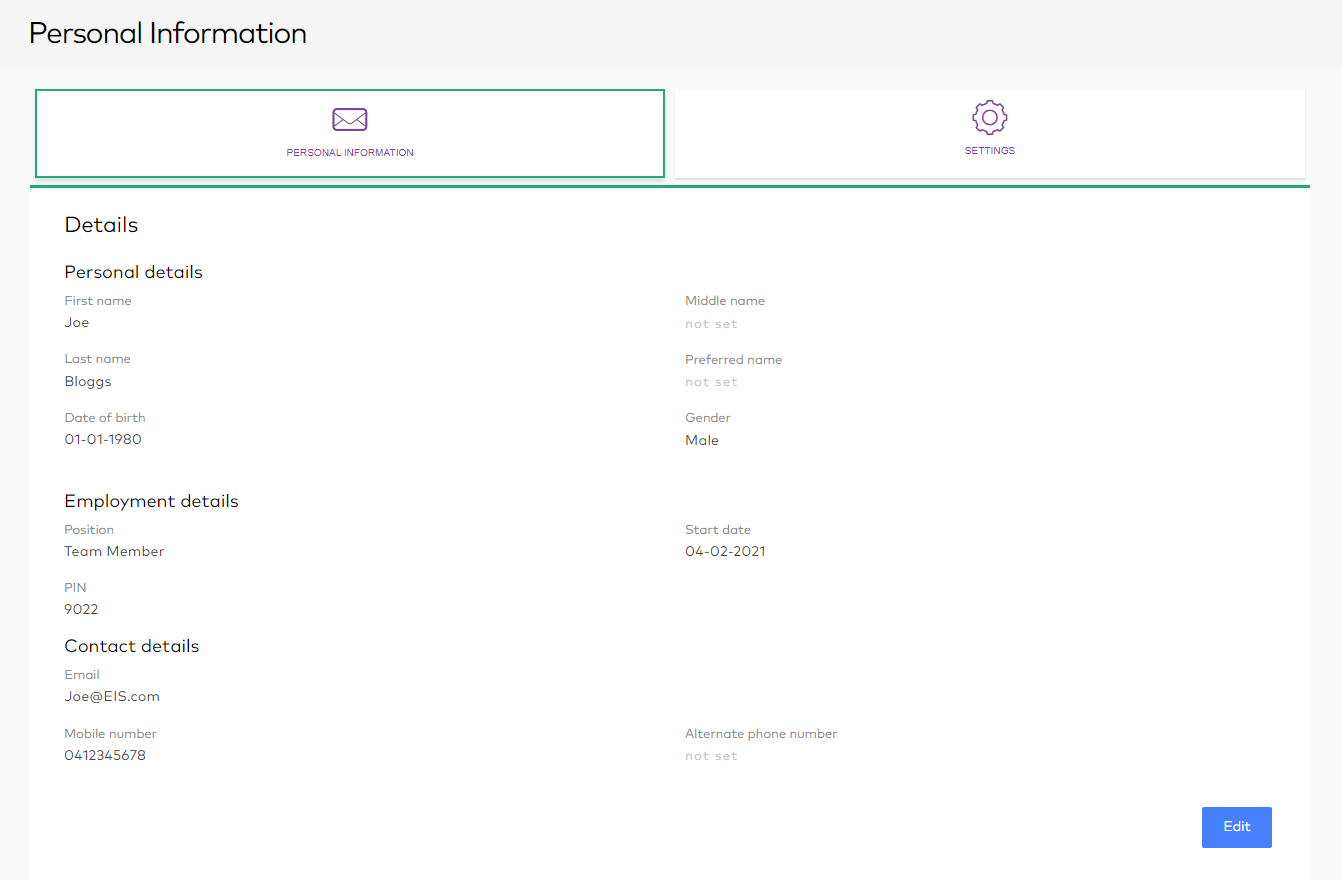Click the Start date value 04-02-2021
This screenshot has height=880, width=1342.
coord(725,552)
